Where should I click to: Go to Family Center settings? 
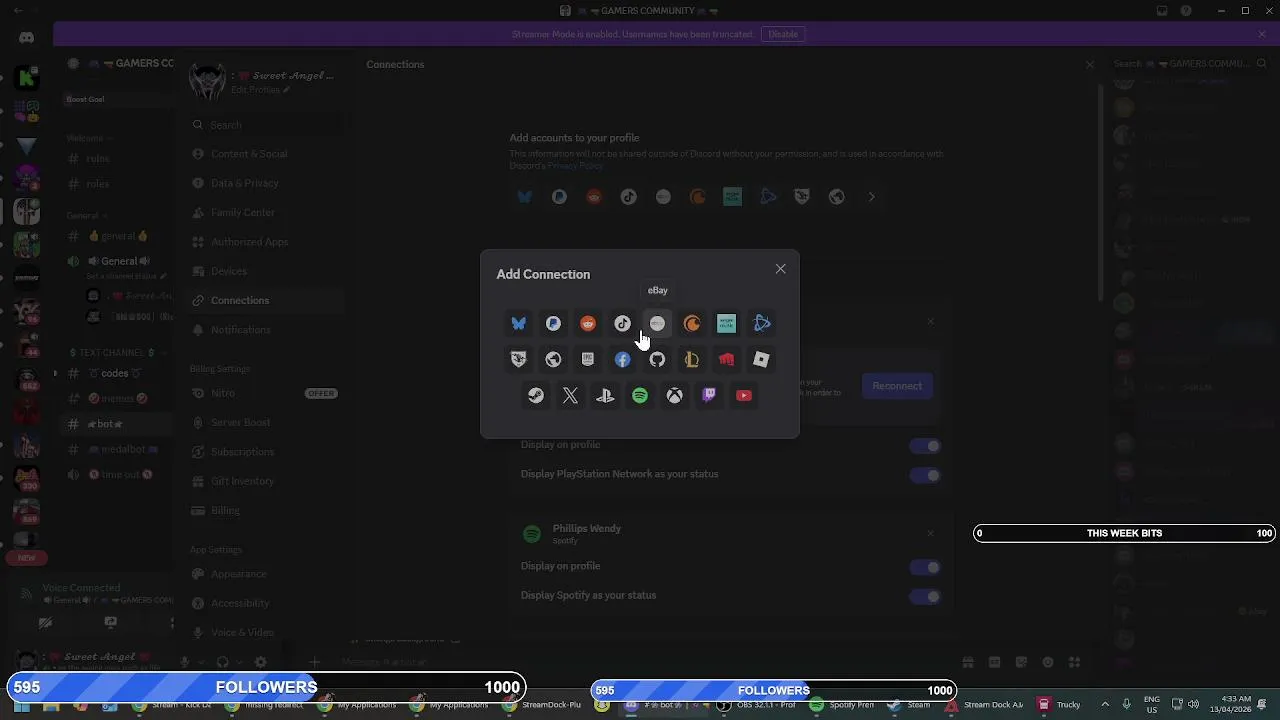click(x=264, y=212)
